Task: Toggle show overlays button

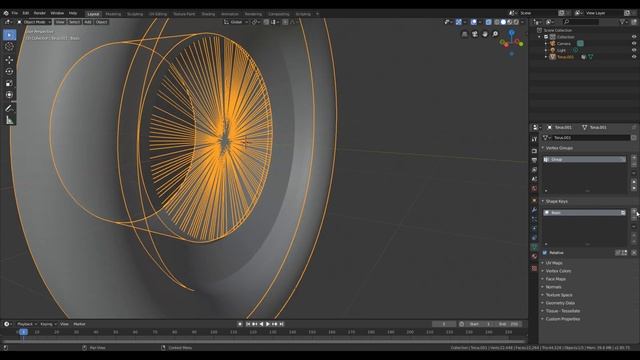Action: pyautogui.click(x=473, y=22)
